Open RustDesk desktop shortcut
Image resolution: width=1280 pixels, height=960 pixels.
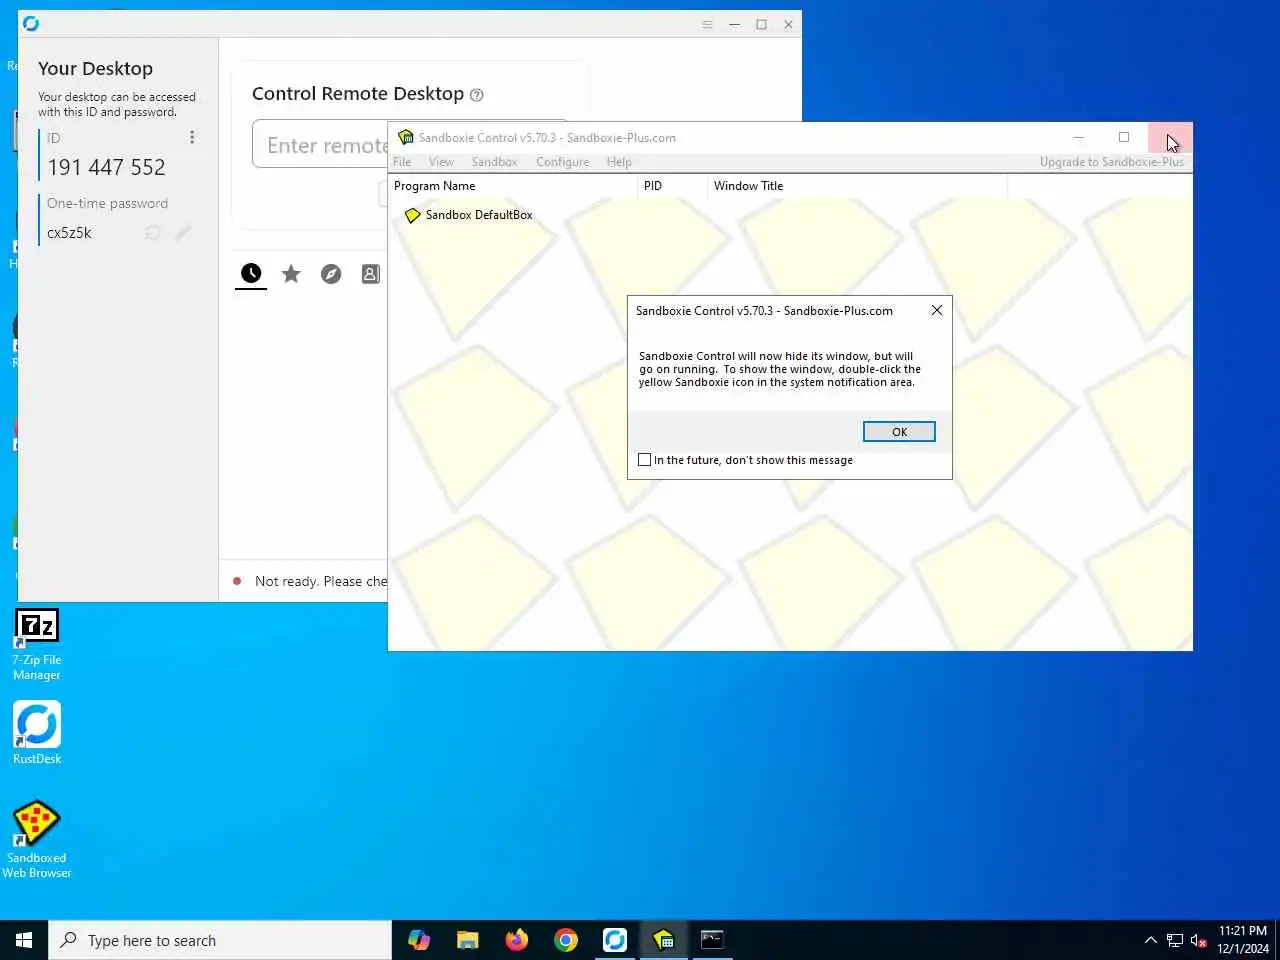tap(37, 733)
